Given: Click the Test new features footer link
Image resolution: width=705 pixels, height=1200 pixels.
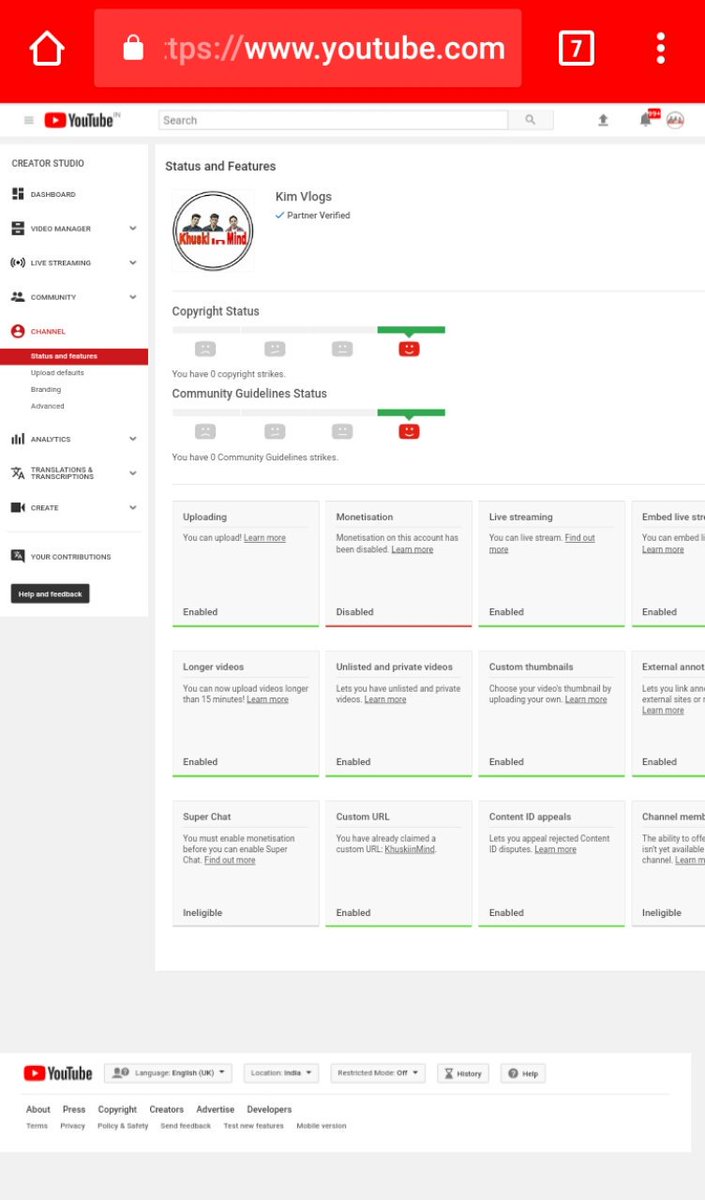Looking at the screenshot, I should pos(254,1126).
